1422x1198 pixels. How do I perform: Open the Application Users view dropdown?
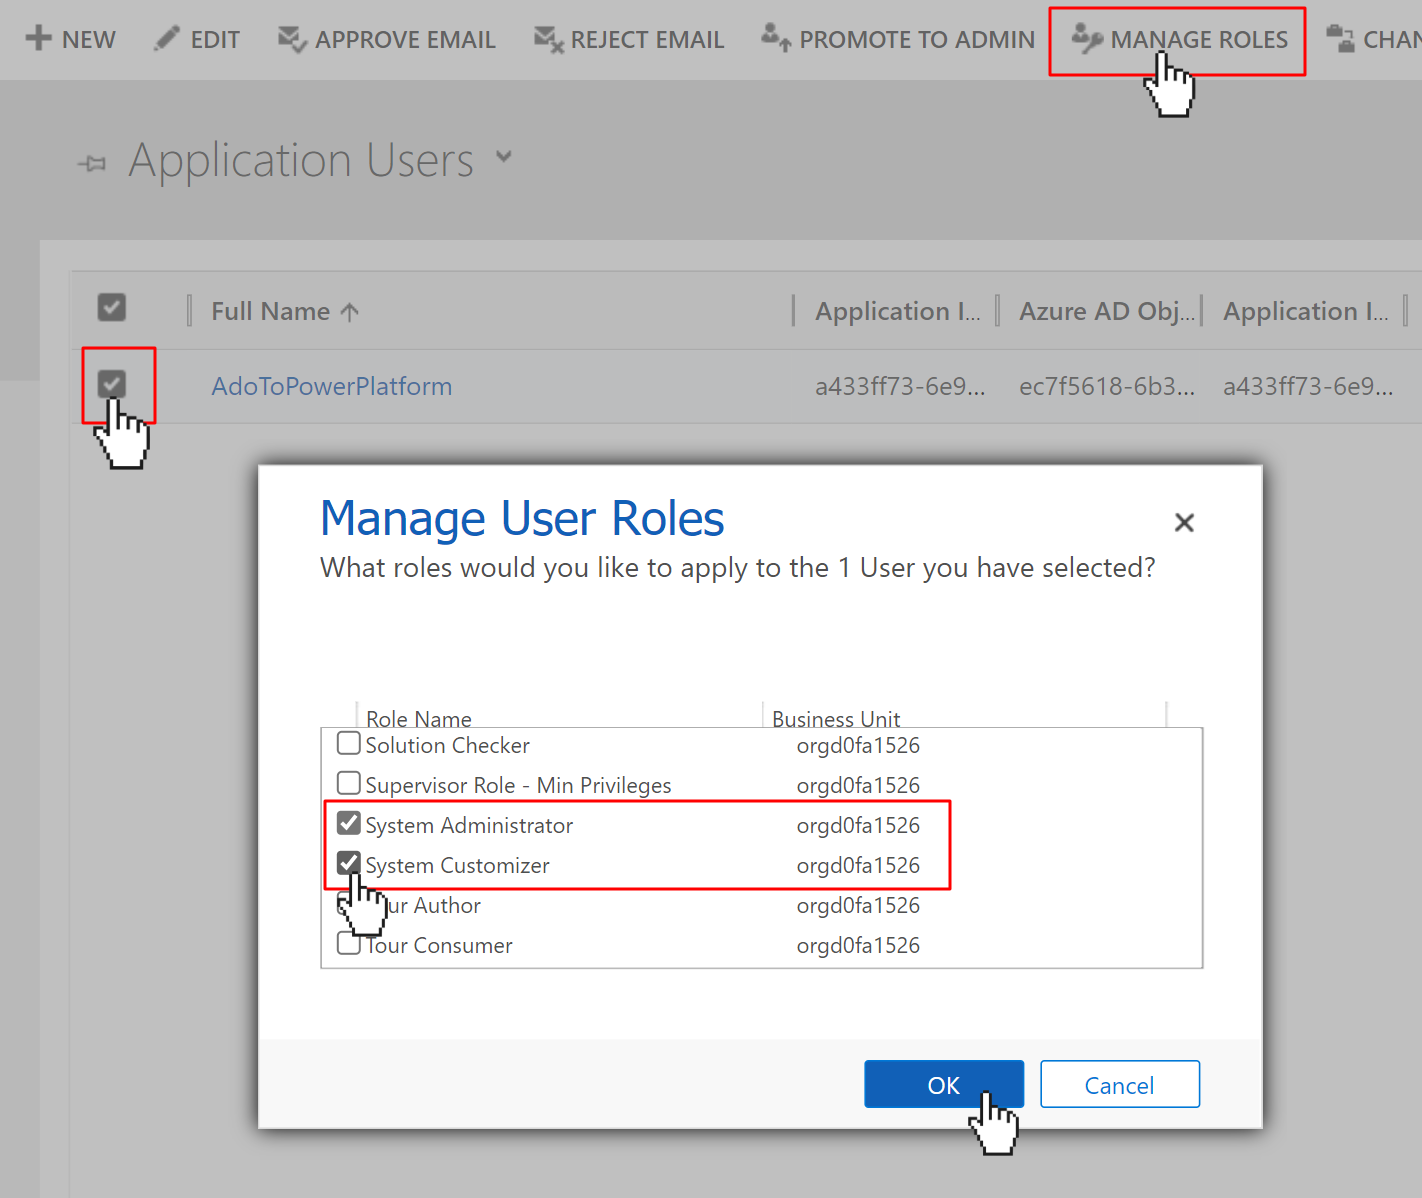click(x=504, y=157)
